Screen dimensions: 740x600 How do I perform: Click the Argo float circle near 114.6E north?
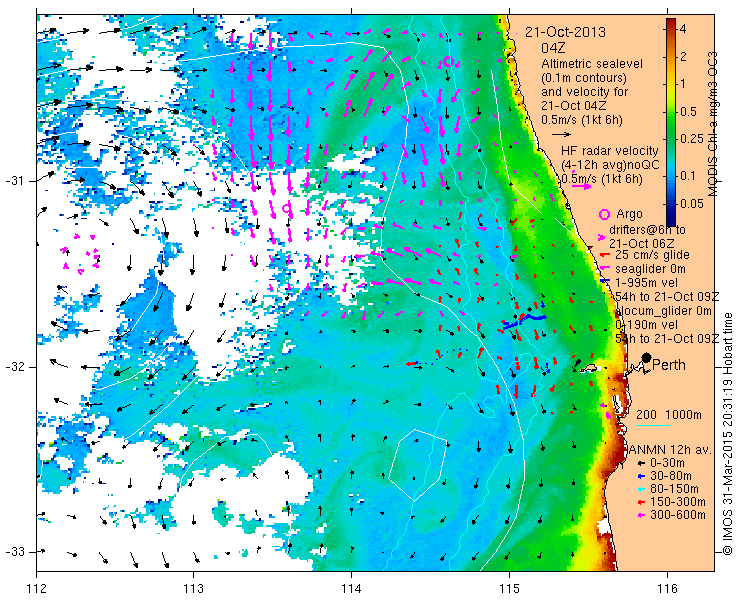(x=448, y=61)
